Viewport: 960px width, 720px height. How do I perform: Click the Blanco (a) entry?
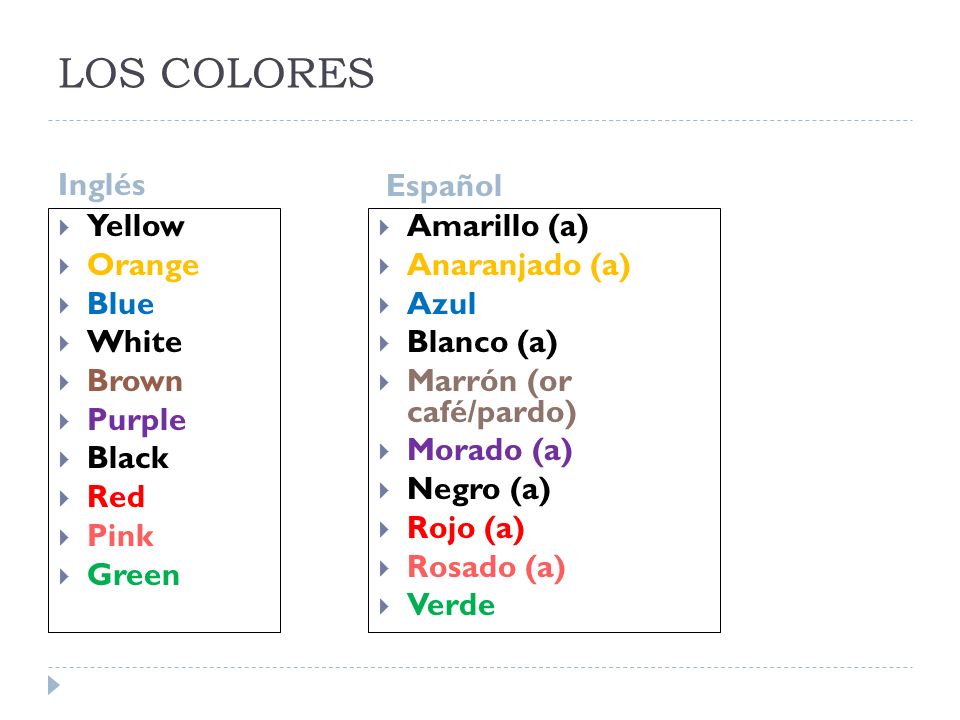pos(482,342)
